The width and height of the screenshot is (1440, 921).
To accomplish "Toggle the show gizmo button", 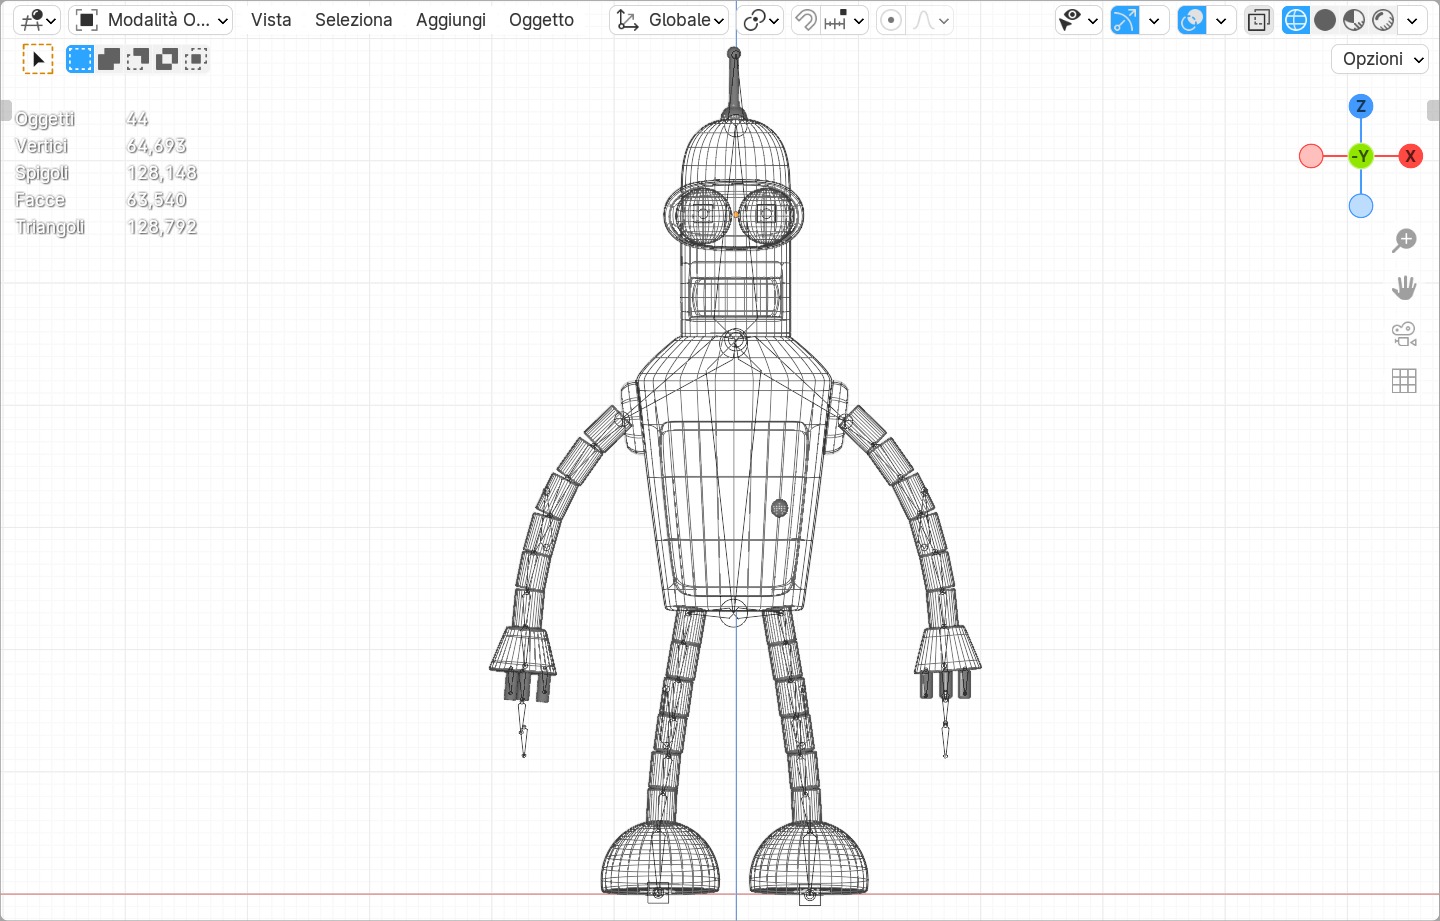I will (1125, 20).
